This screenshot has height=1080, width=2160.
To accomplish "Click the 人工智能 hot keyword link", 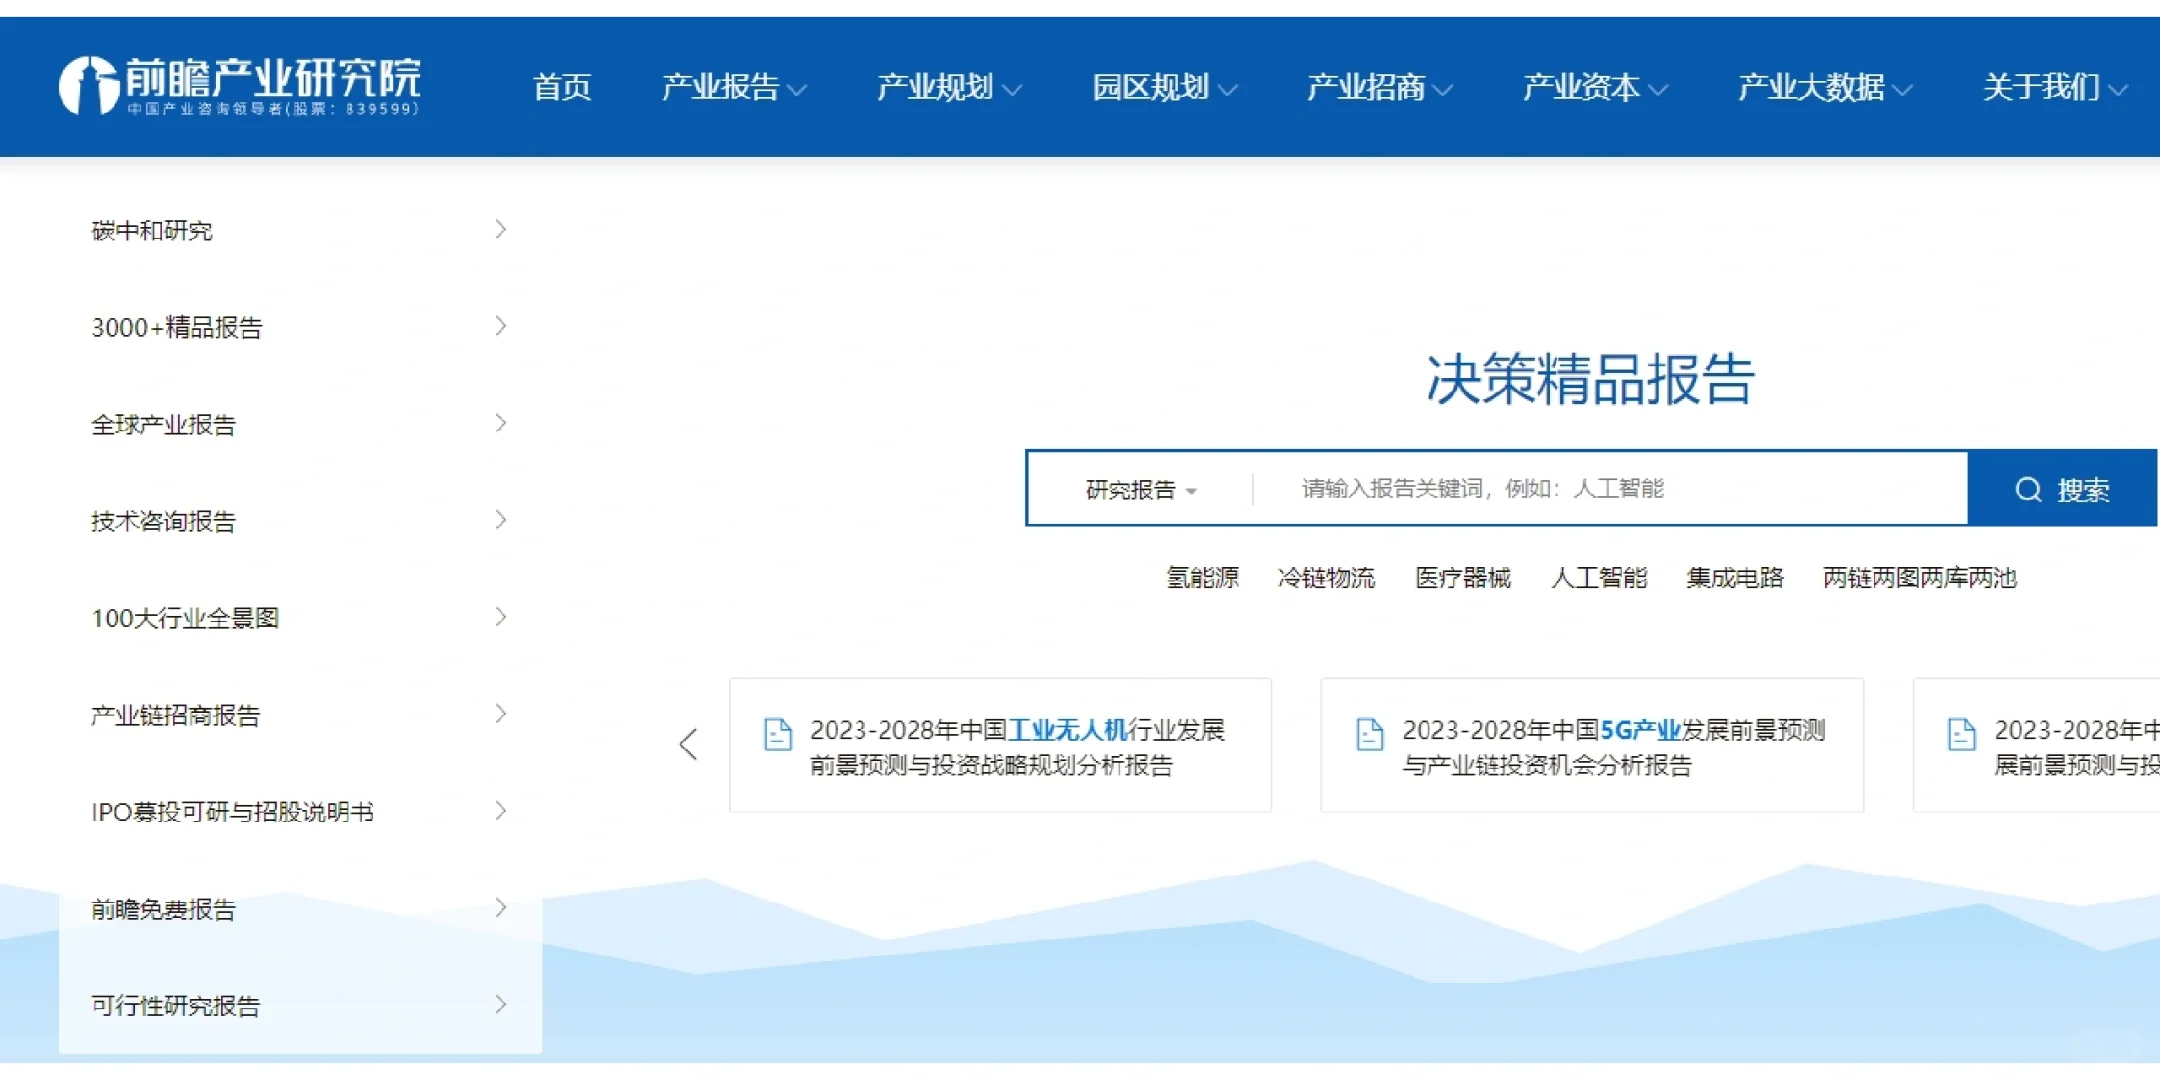I will [1598, 577].
